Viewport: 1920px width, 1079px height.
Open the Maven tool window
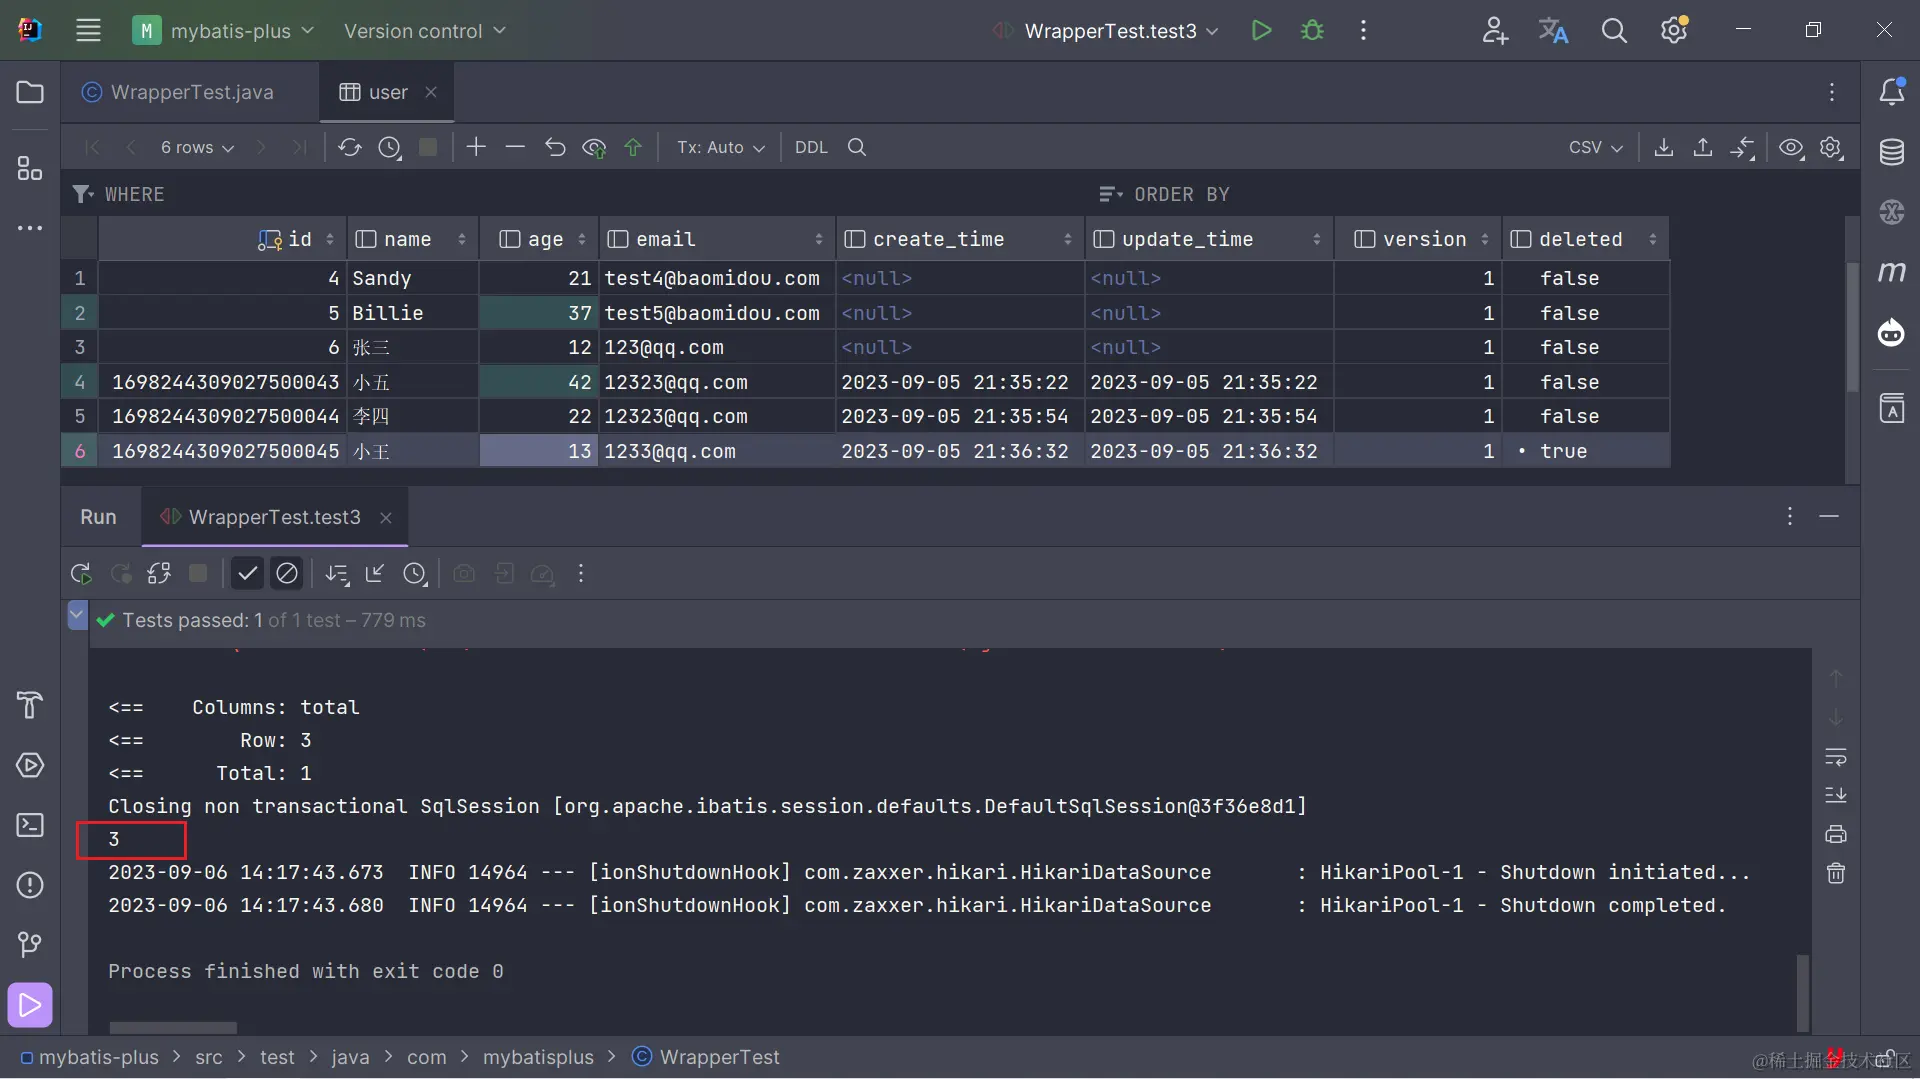click(1892, 272)
